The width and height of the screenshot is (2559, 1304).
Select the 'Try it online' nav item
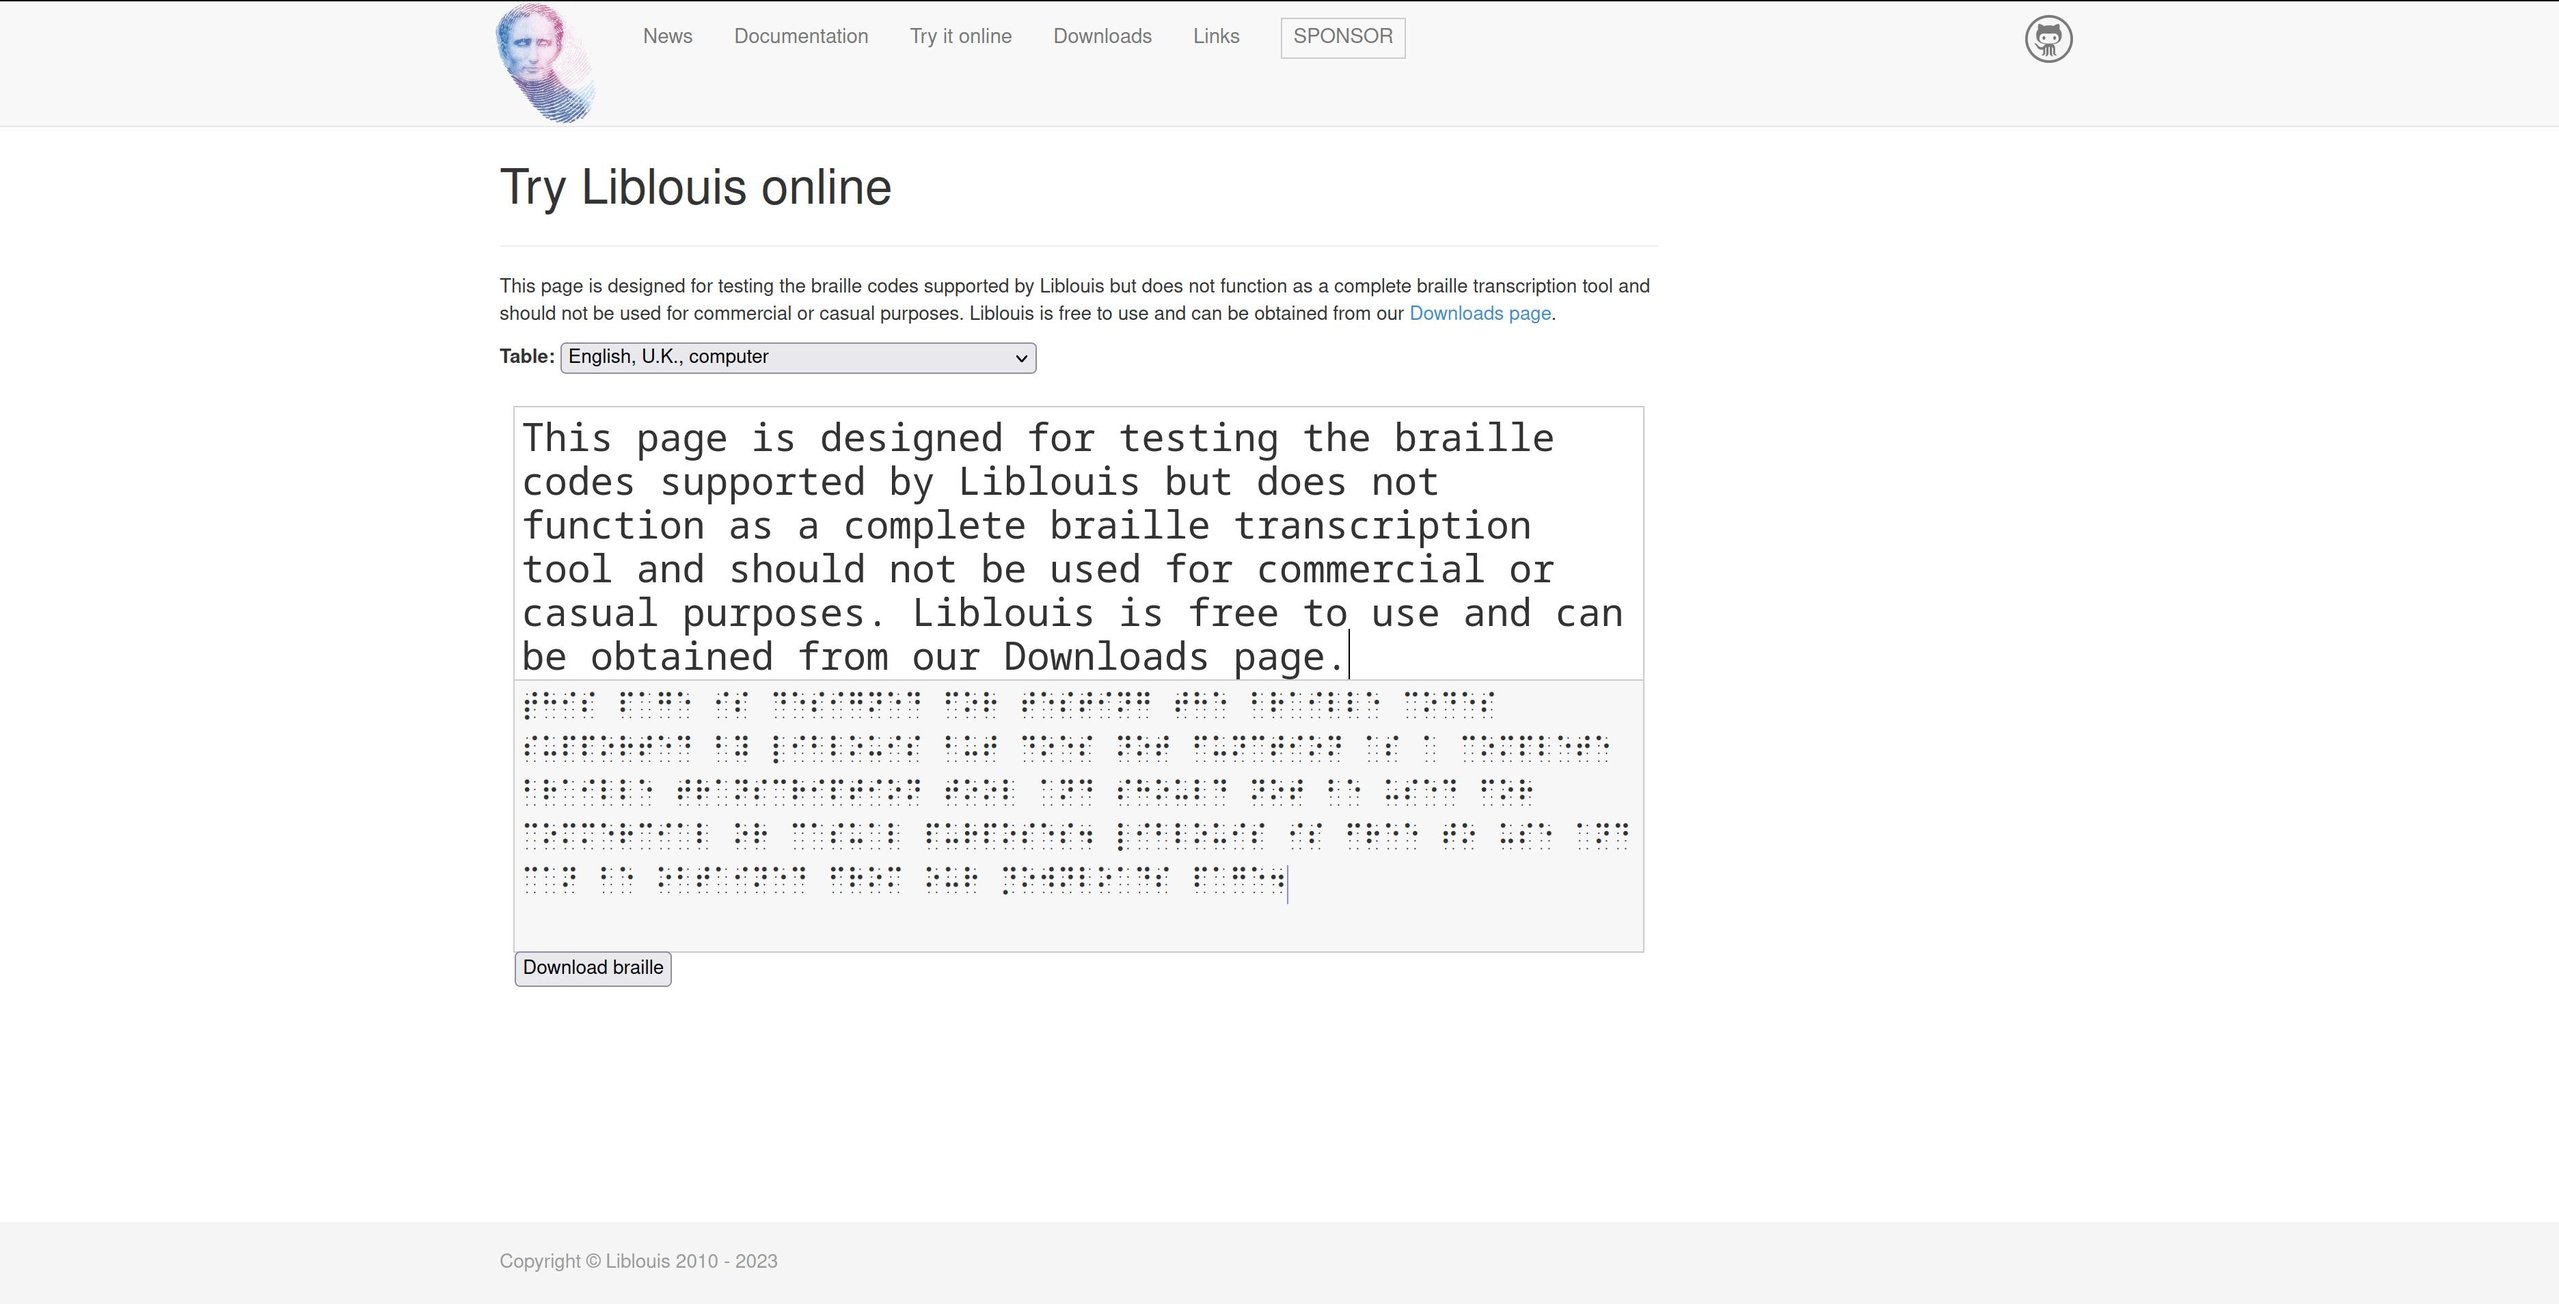960,37
